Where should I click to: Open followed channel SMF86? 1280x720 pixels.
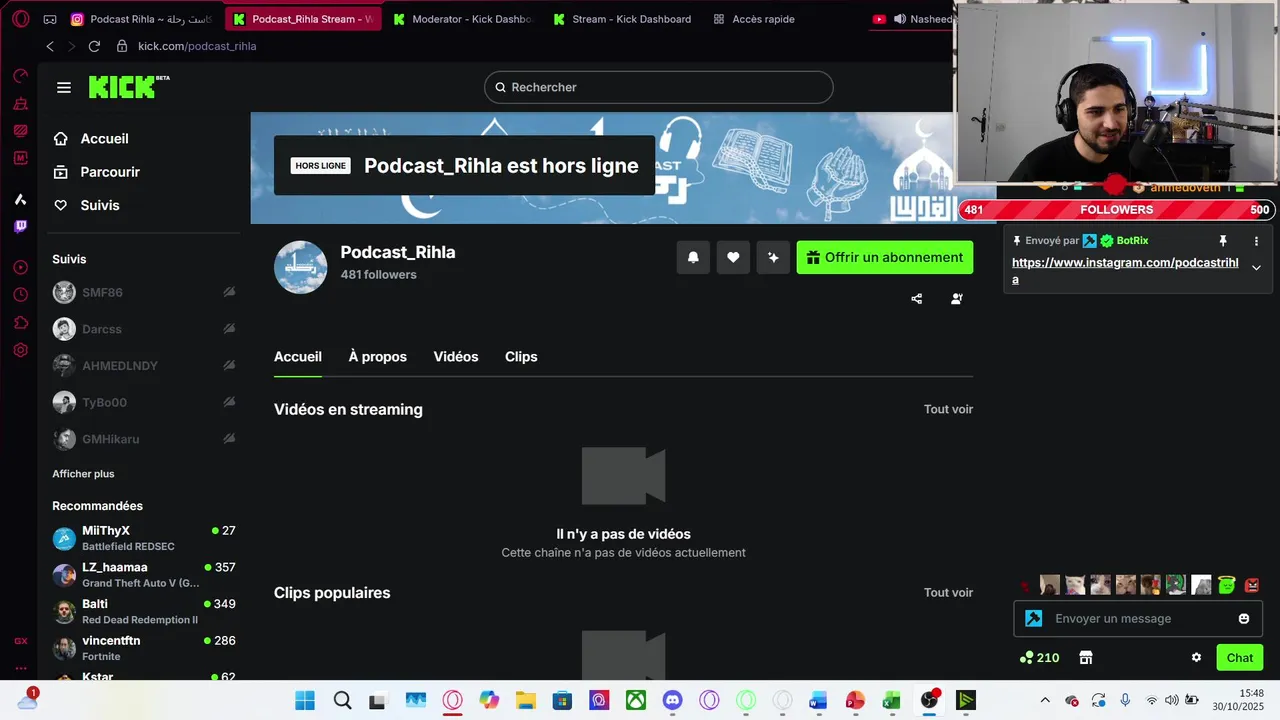tap(144, 292)
